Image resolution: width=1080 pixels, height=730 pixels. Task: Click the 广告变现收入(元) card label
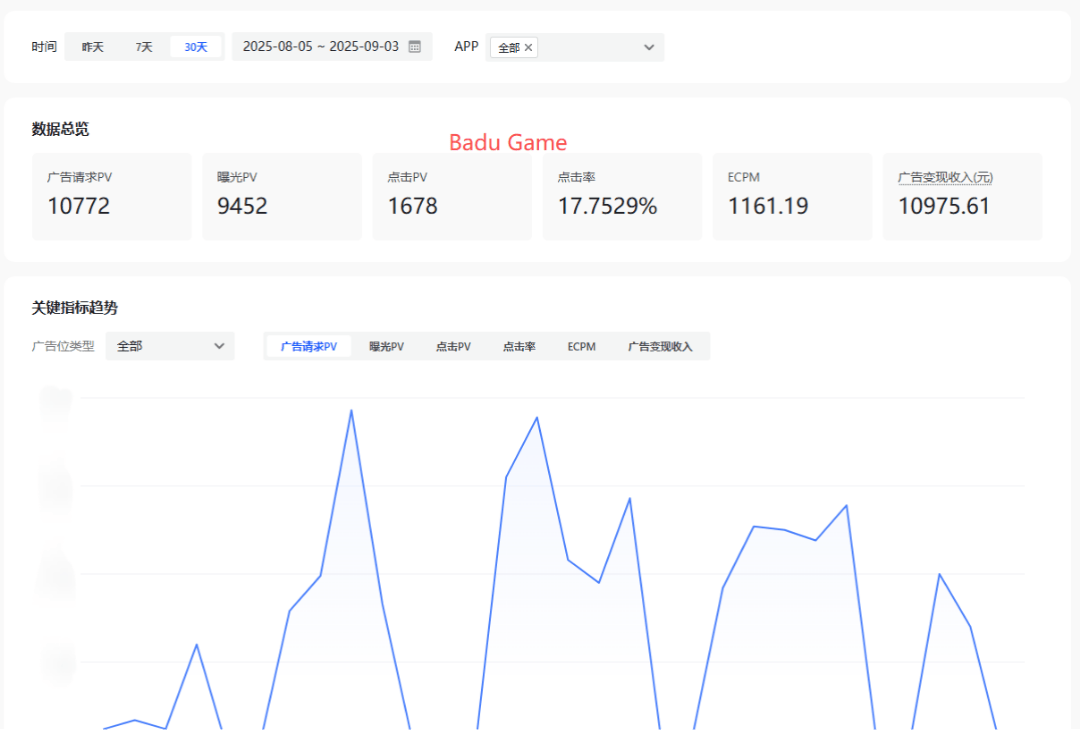[945, 178]
